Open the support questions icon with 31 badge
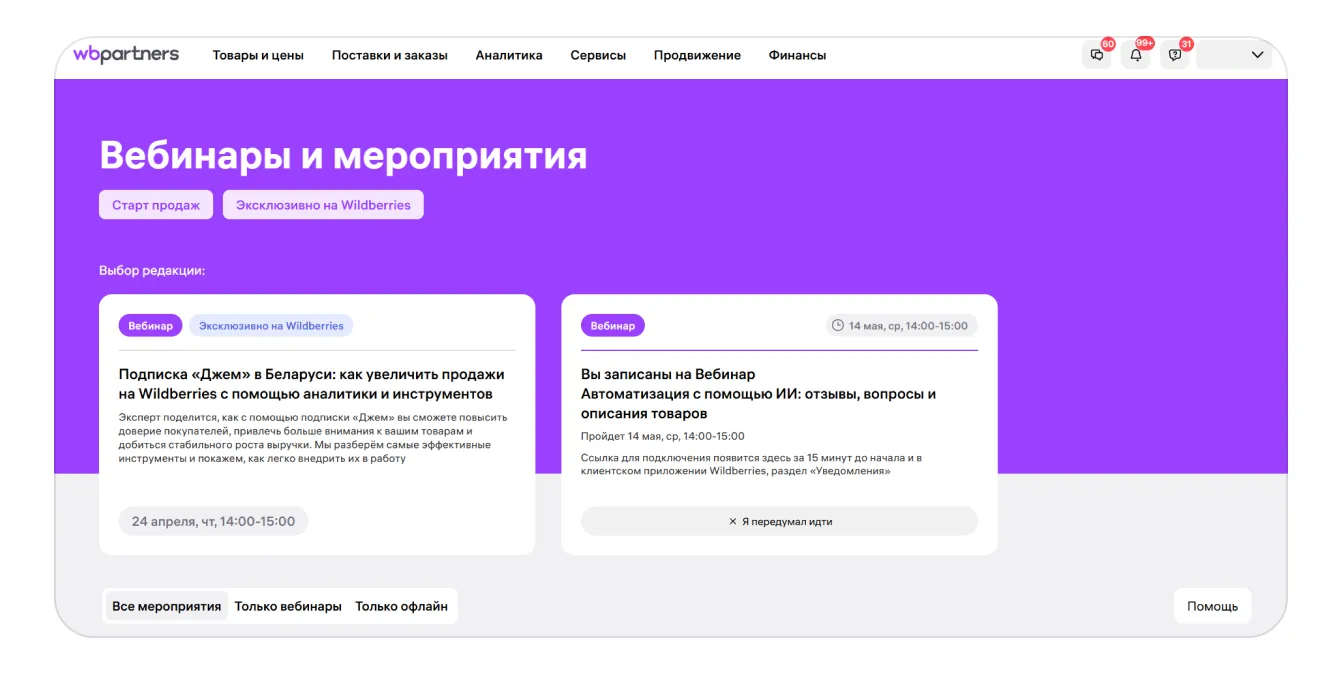The width and height of the screenshot is (1344, 674). (1175, 55)
